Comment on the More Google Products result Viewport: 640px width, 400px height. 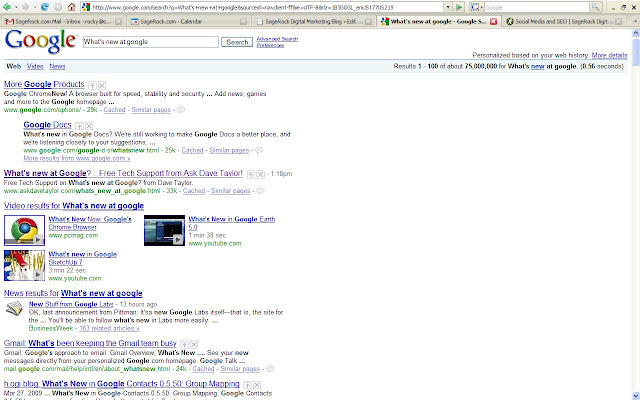click(x=181, y=110)
